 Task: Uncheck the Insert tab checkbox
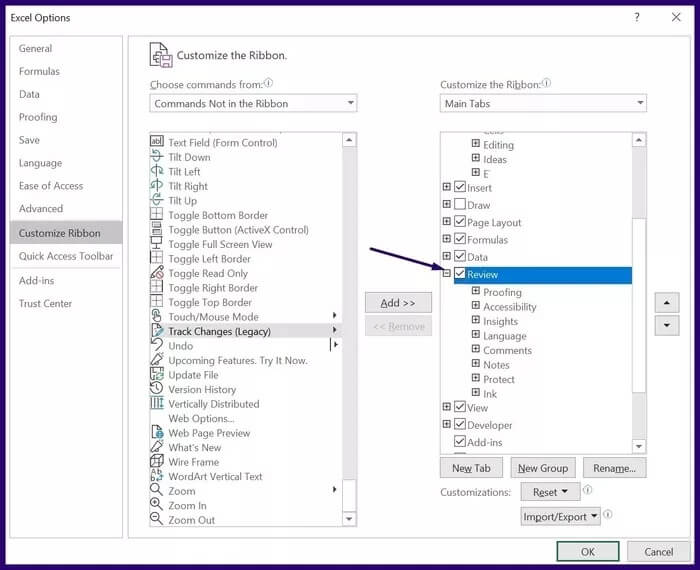(460, 187)
